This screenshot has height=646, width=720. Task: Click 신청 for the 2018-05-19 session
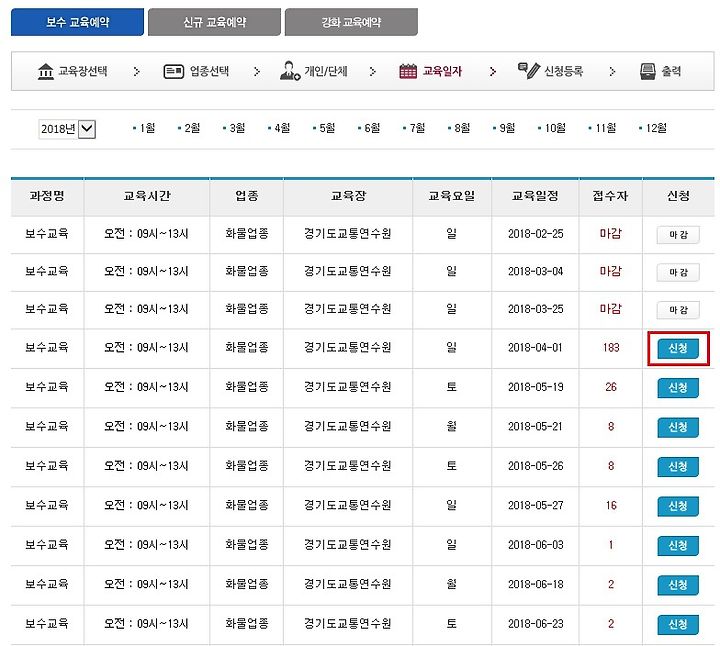pyautogui.click(x=678, y=388)
